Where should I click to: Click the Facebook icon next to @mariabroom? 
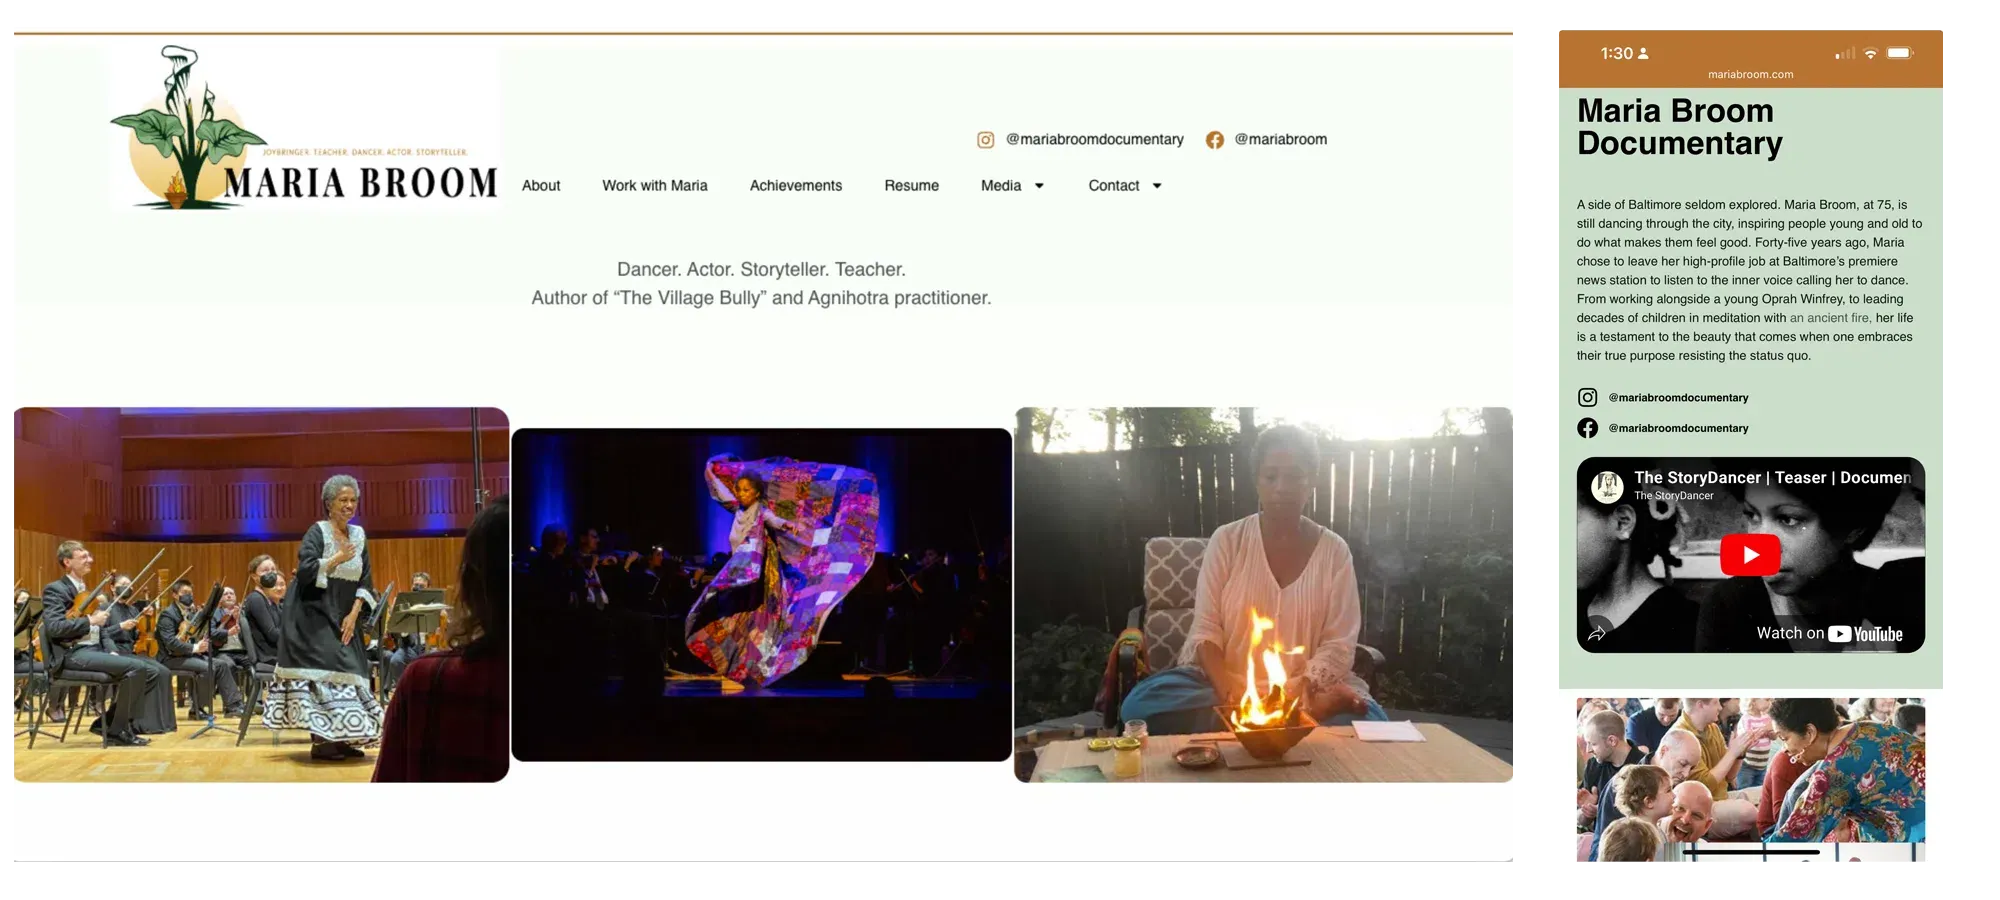click(1215, 140)
